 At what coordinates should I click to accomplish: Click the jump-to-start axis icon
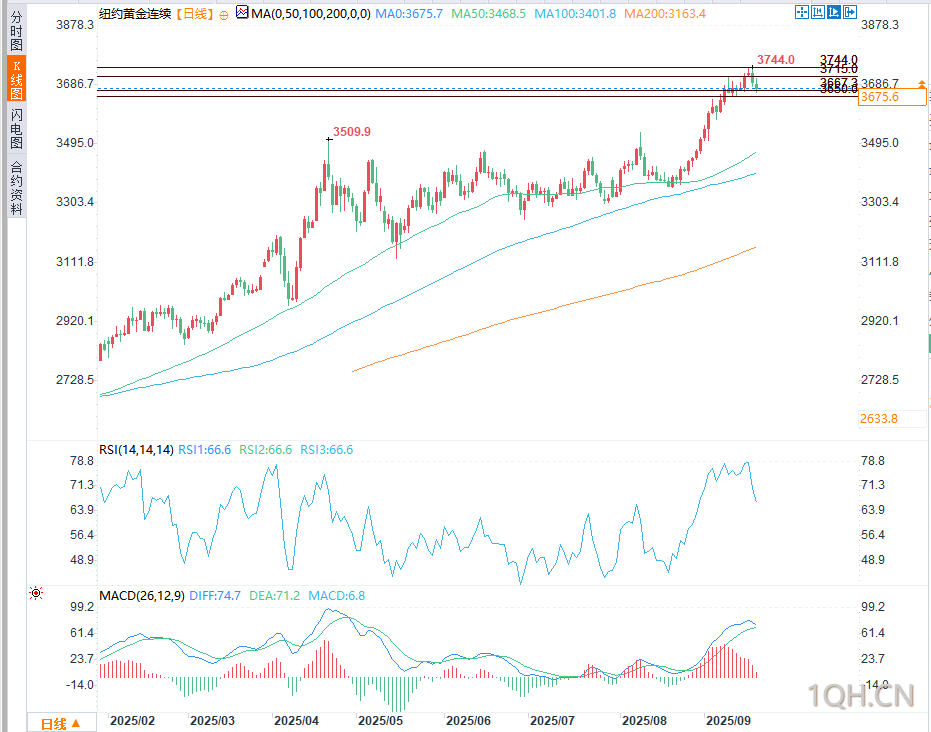(818, 12)
